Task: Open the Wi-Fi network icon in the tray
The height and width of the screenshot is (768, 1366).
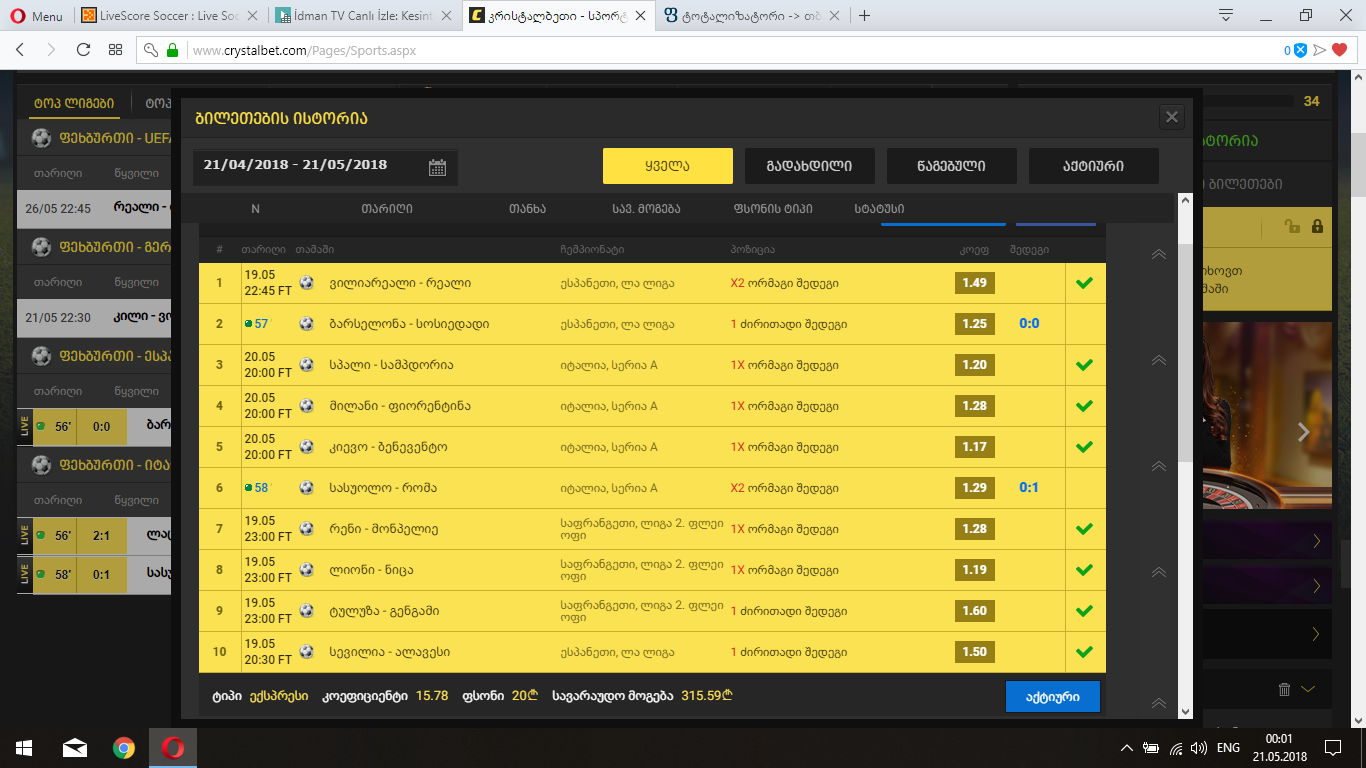Action: pos(1175,748)
